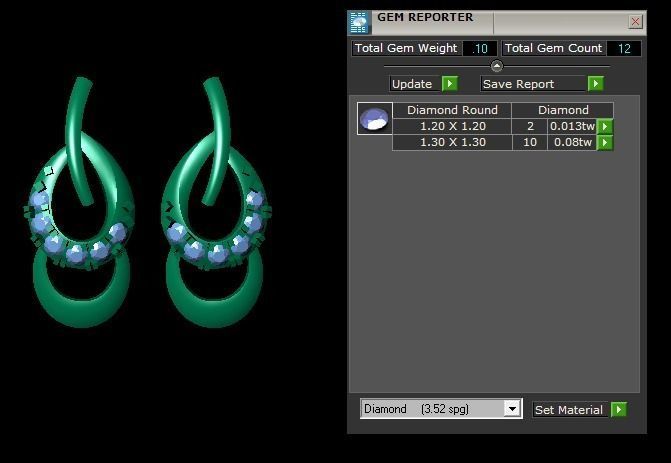Click the green arrow for the 0.08tw row
Viewport: 671px width, 463px height.
[x=605, y=142]
